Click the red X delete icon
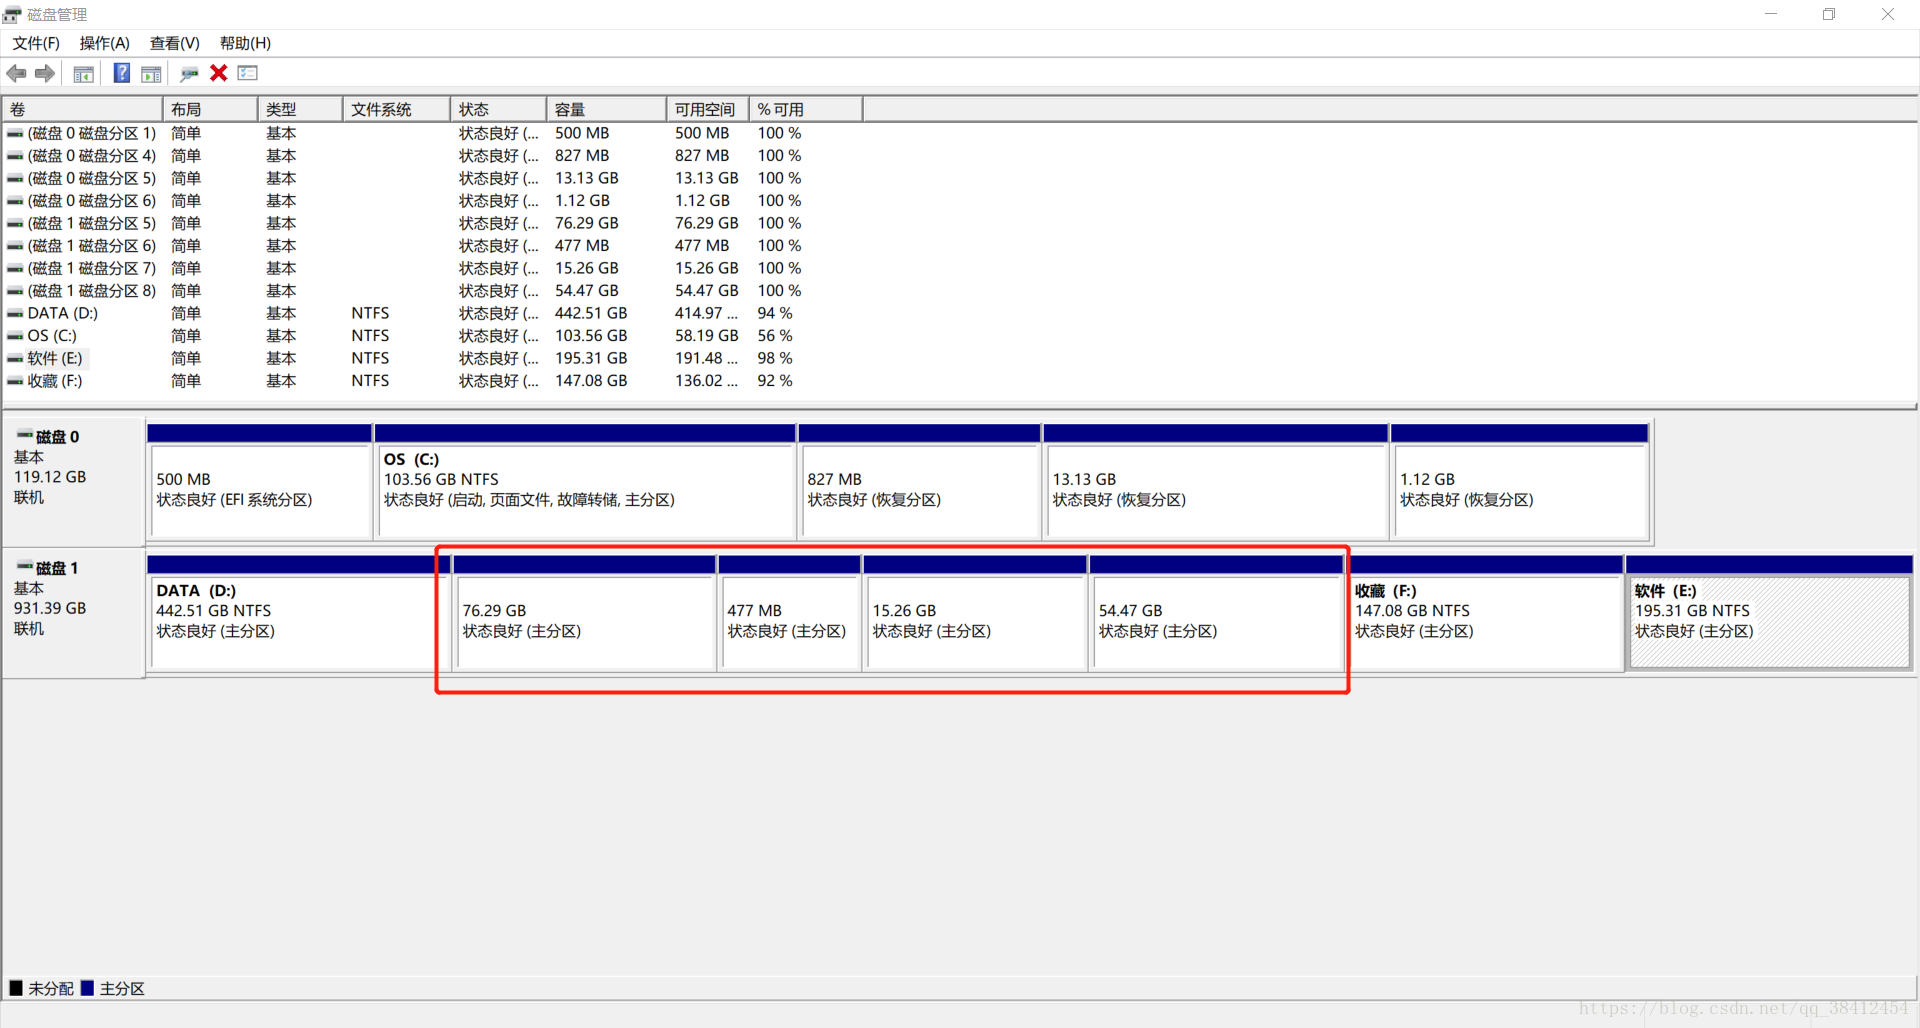 pyautogui.click(x=219, y=73)
